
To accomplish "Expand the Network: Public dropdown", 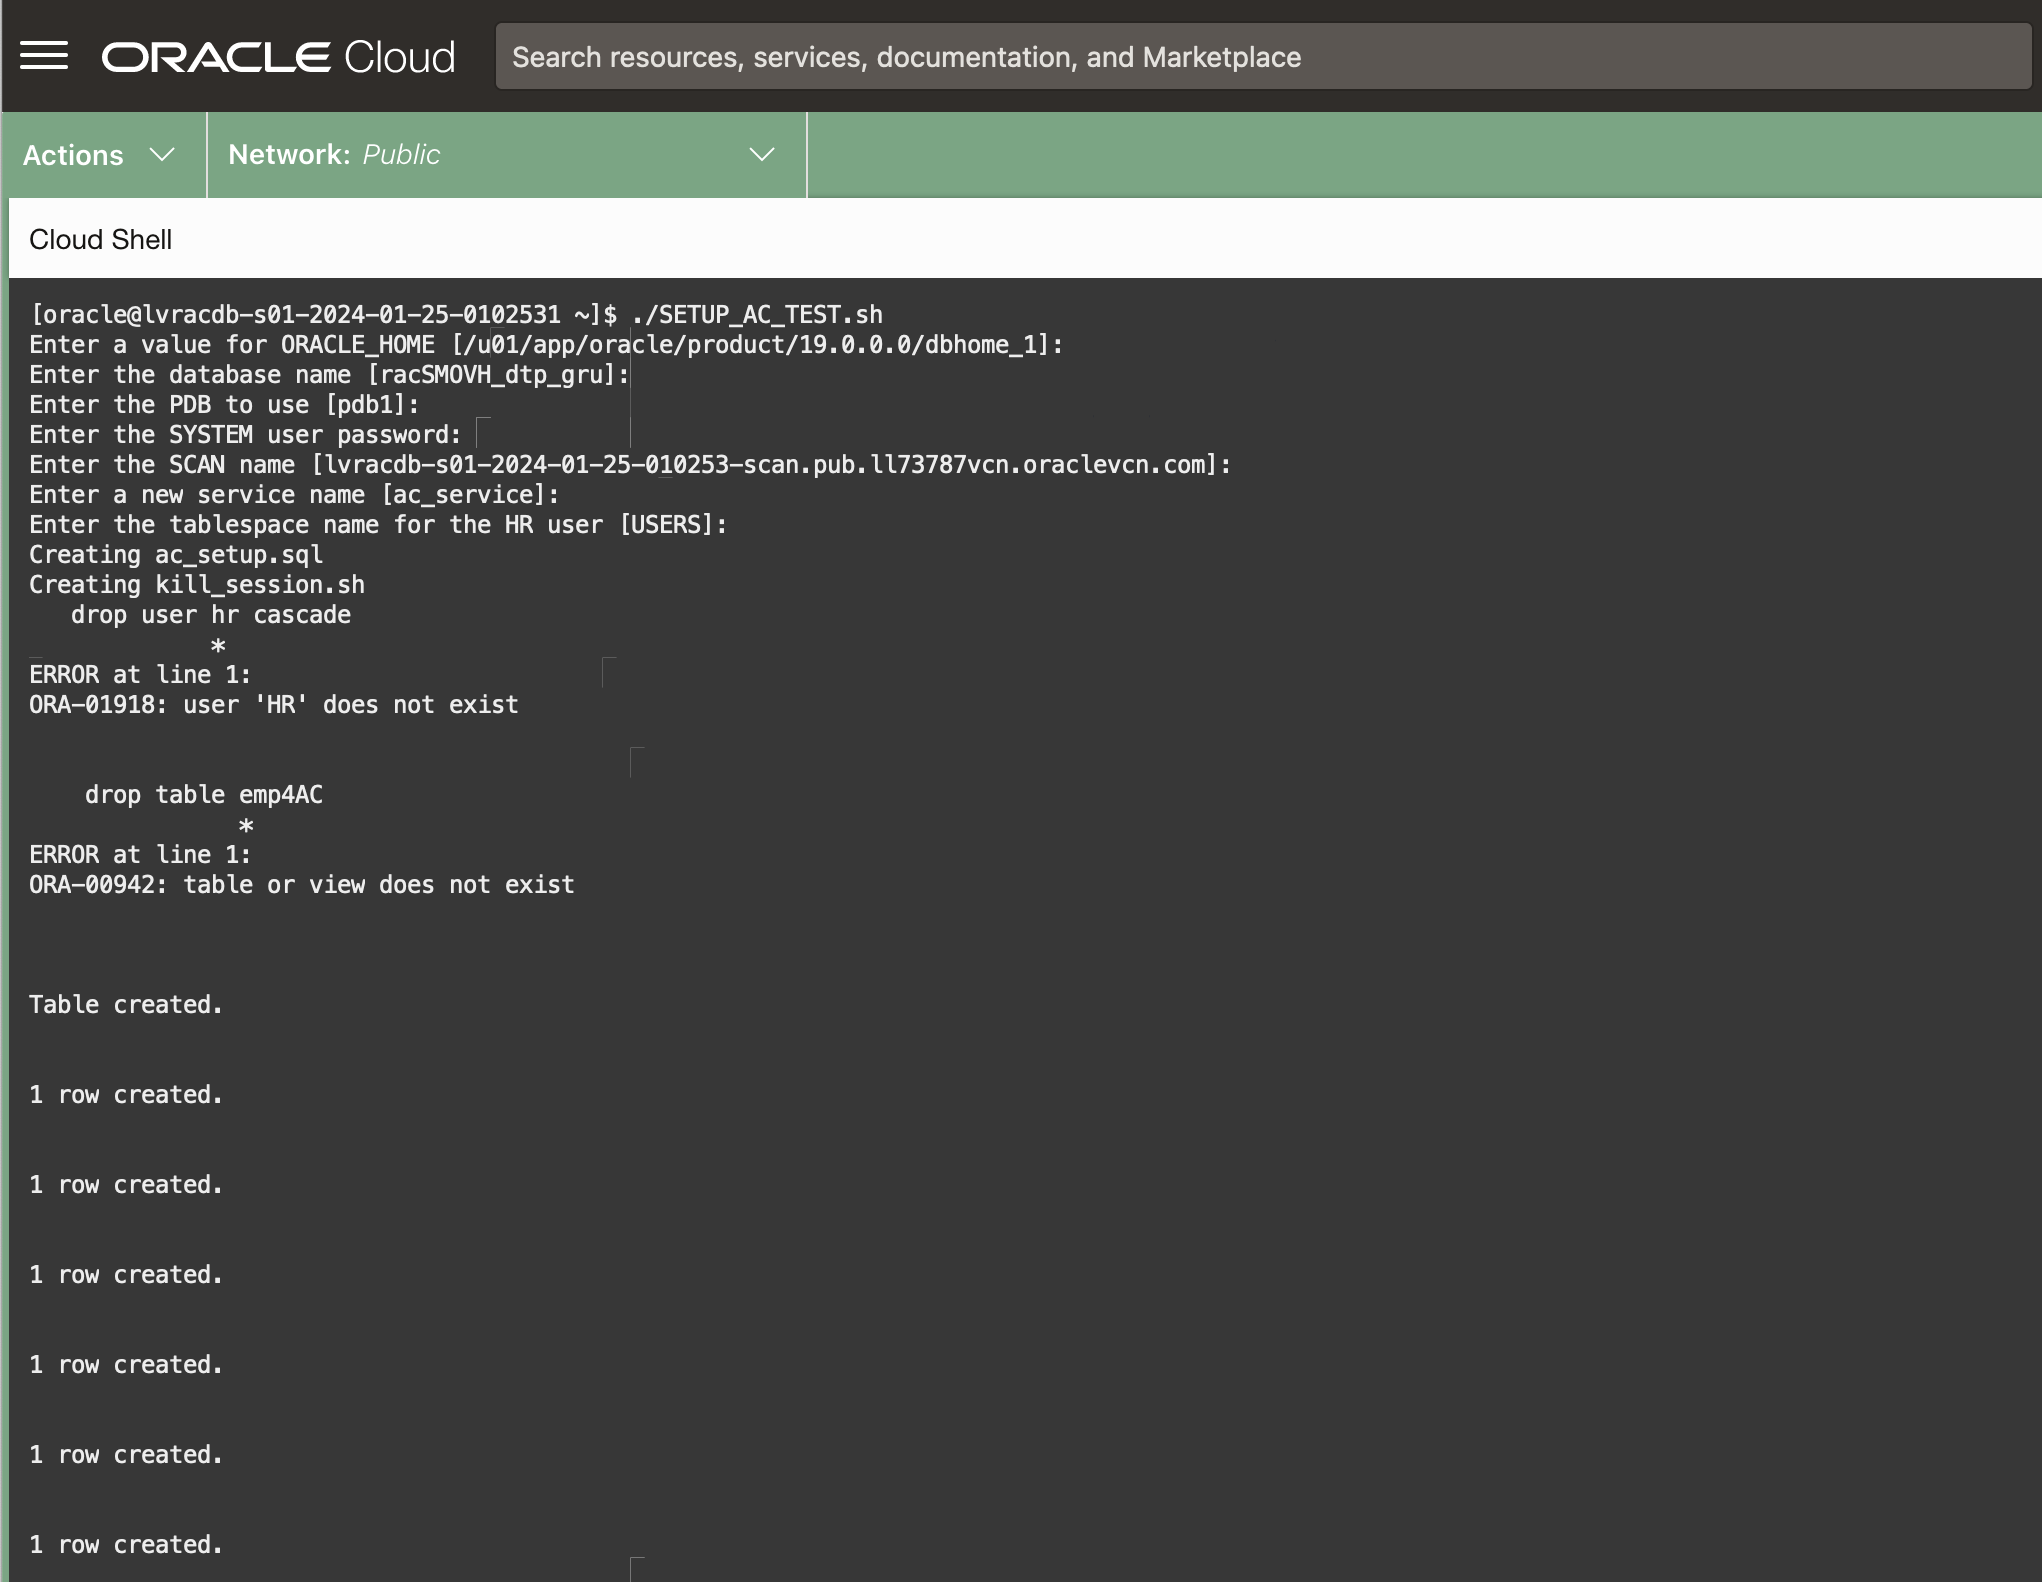I will point(505,155).
